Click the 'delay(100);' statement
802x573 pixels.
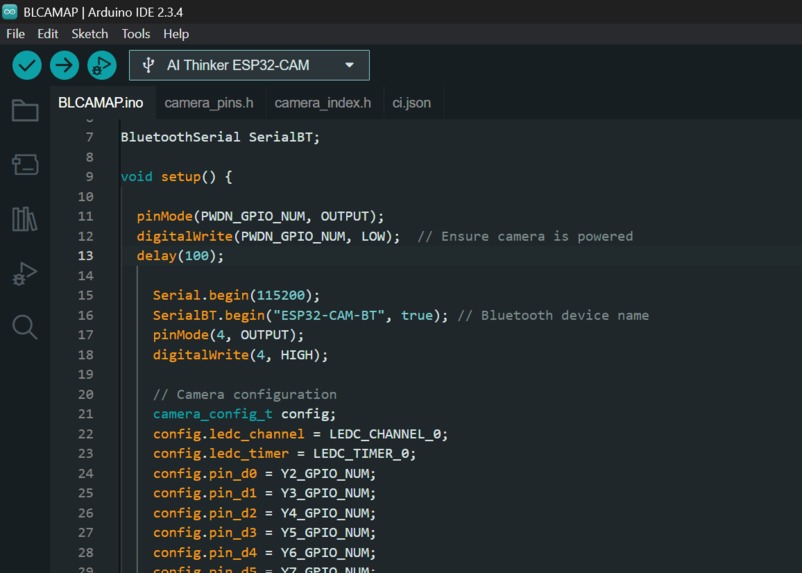pyautogui.click(x=180, y=256)
